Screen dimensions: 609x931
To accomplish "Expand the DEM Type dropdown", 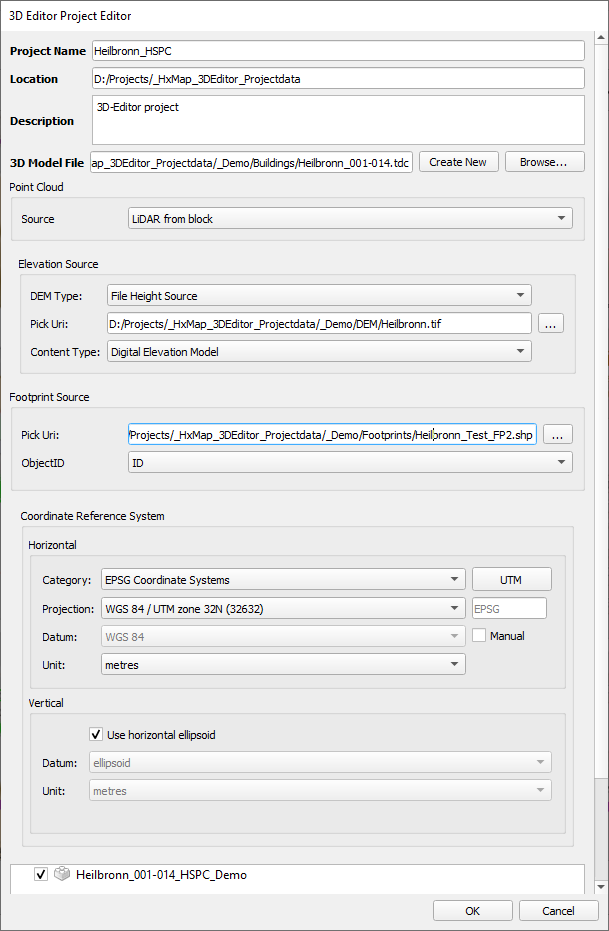I will tap(318, 295).
